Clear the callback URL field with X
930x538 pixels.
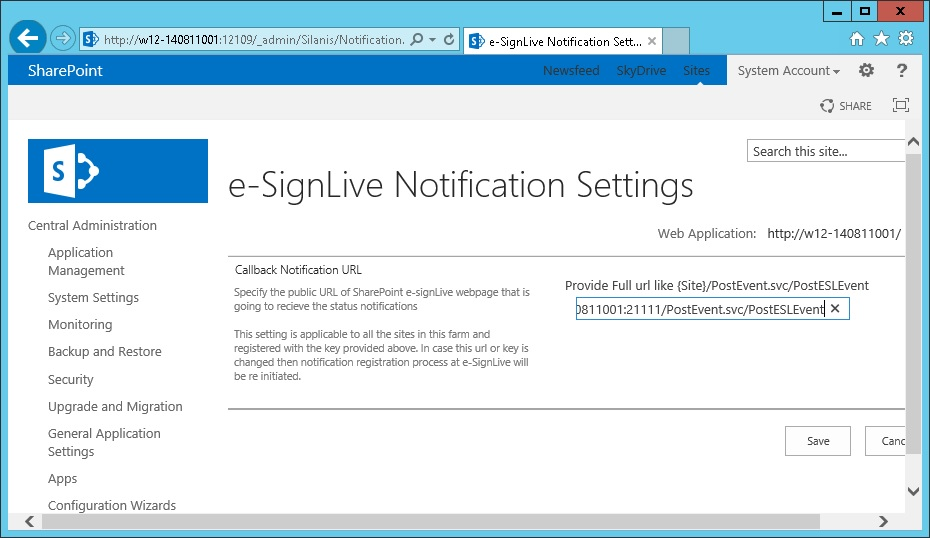835,309
